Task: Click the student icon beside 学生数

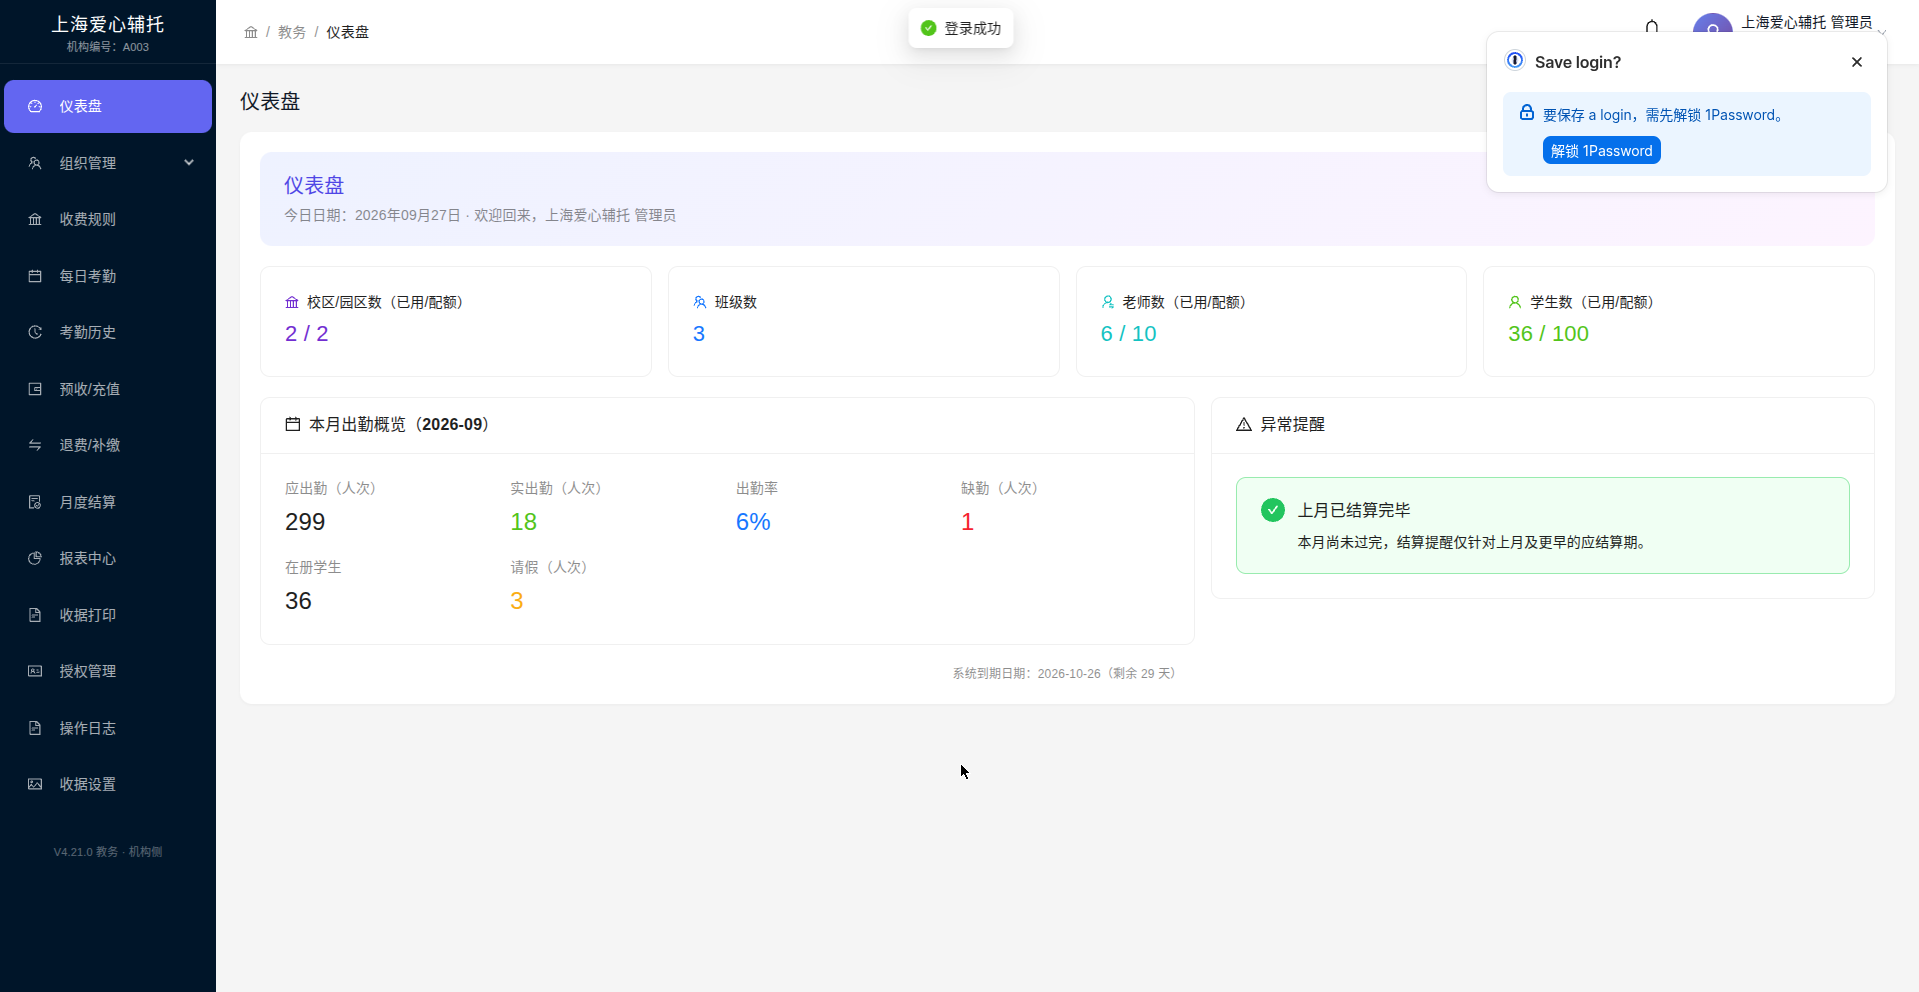Action: click(1515, 302)
